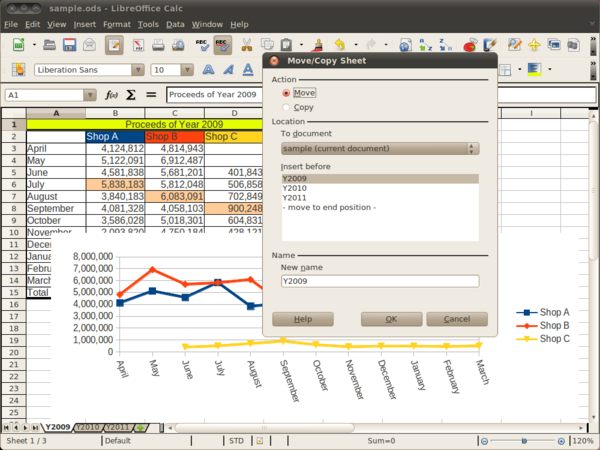Expand the font size dropdown
This screenshot has width=600, height=450.
(x=188, y=70)
